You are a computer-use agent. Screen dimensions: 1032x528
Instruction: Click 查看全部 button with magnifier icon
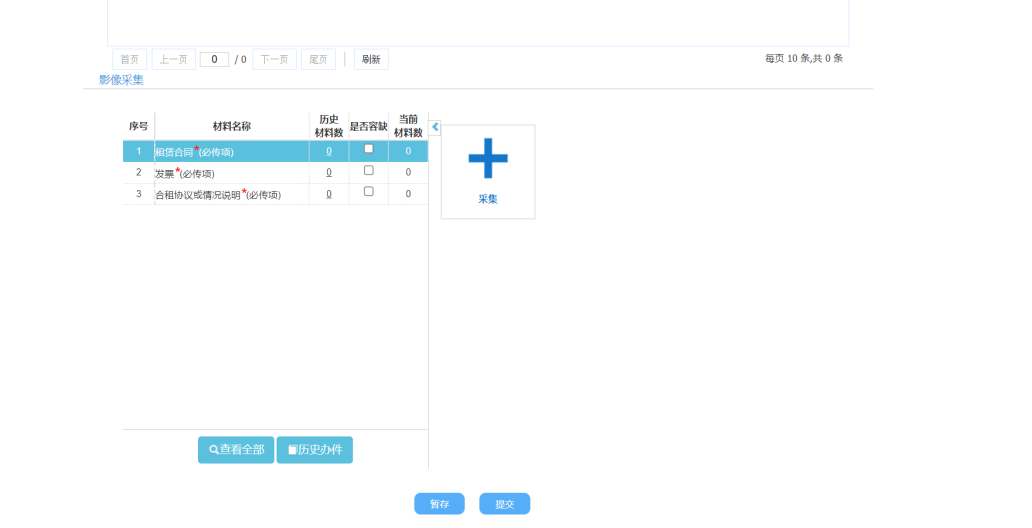point(236,450)
